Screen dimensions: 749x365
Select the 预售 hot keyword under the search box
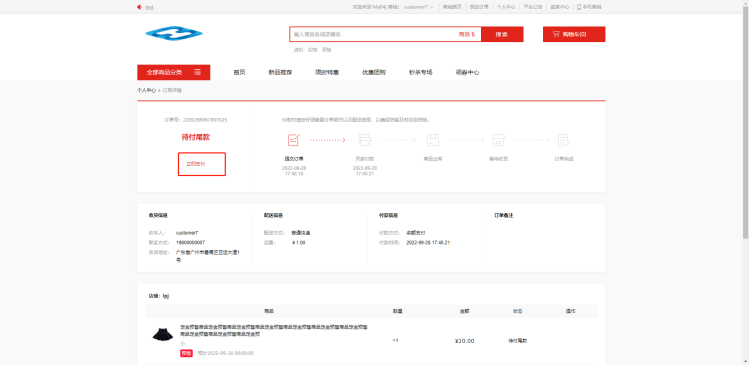(x=326, y=50)
